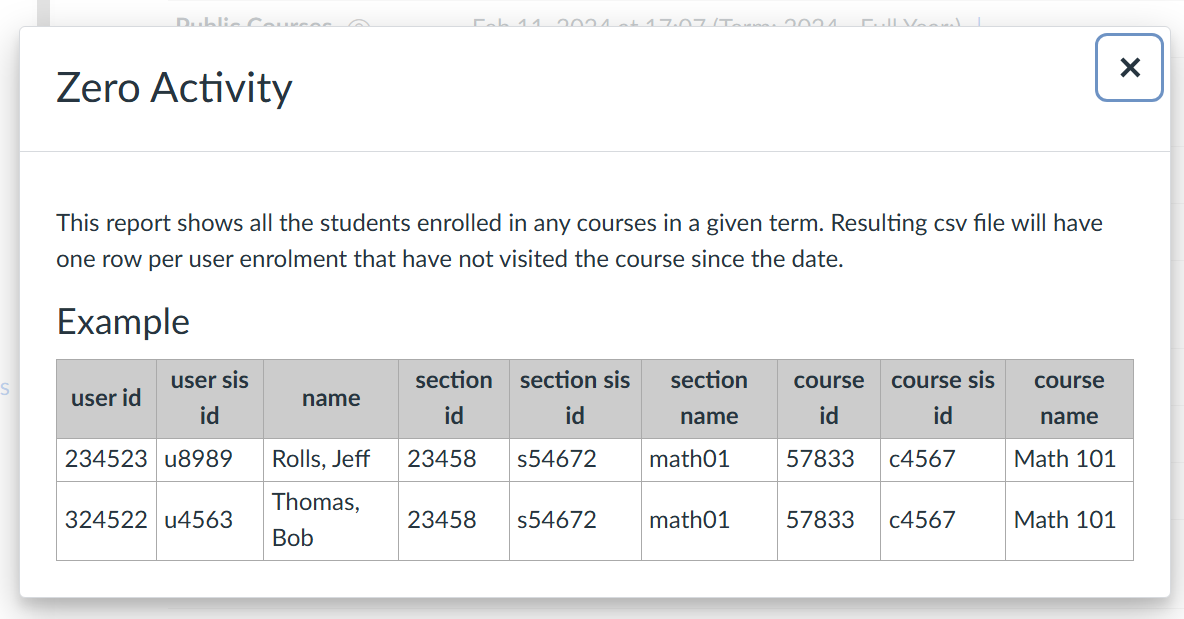The image size is (1184, 619).
Task: Click the 'section id' column header
Action: click(x=454, y=398)
